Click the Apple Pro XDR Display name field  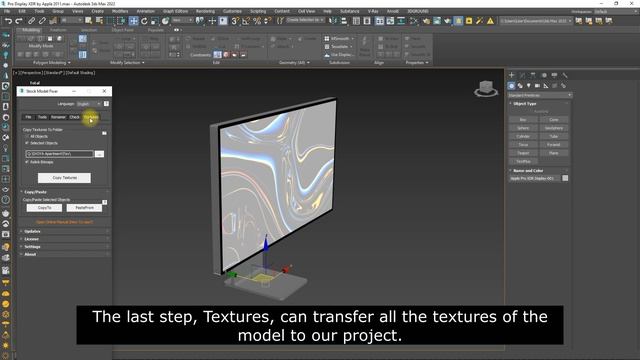coord(534,178)
